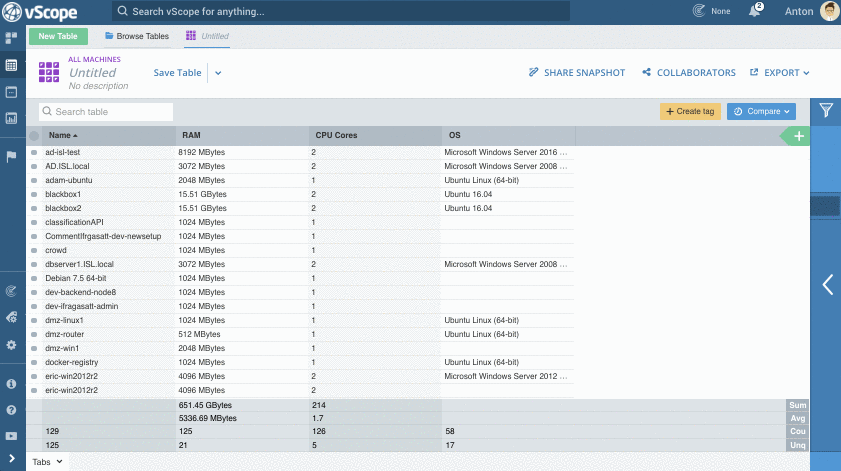This screenshot has height=471, width=841.
Task: Select the adam-ubuntu row marker
Action: coord(34,180)
